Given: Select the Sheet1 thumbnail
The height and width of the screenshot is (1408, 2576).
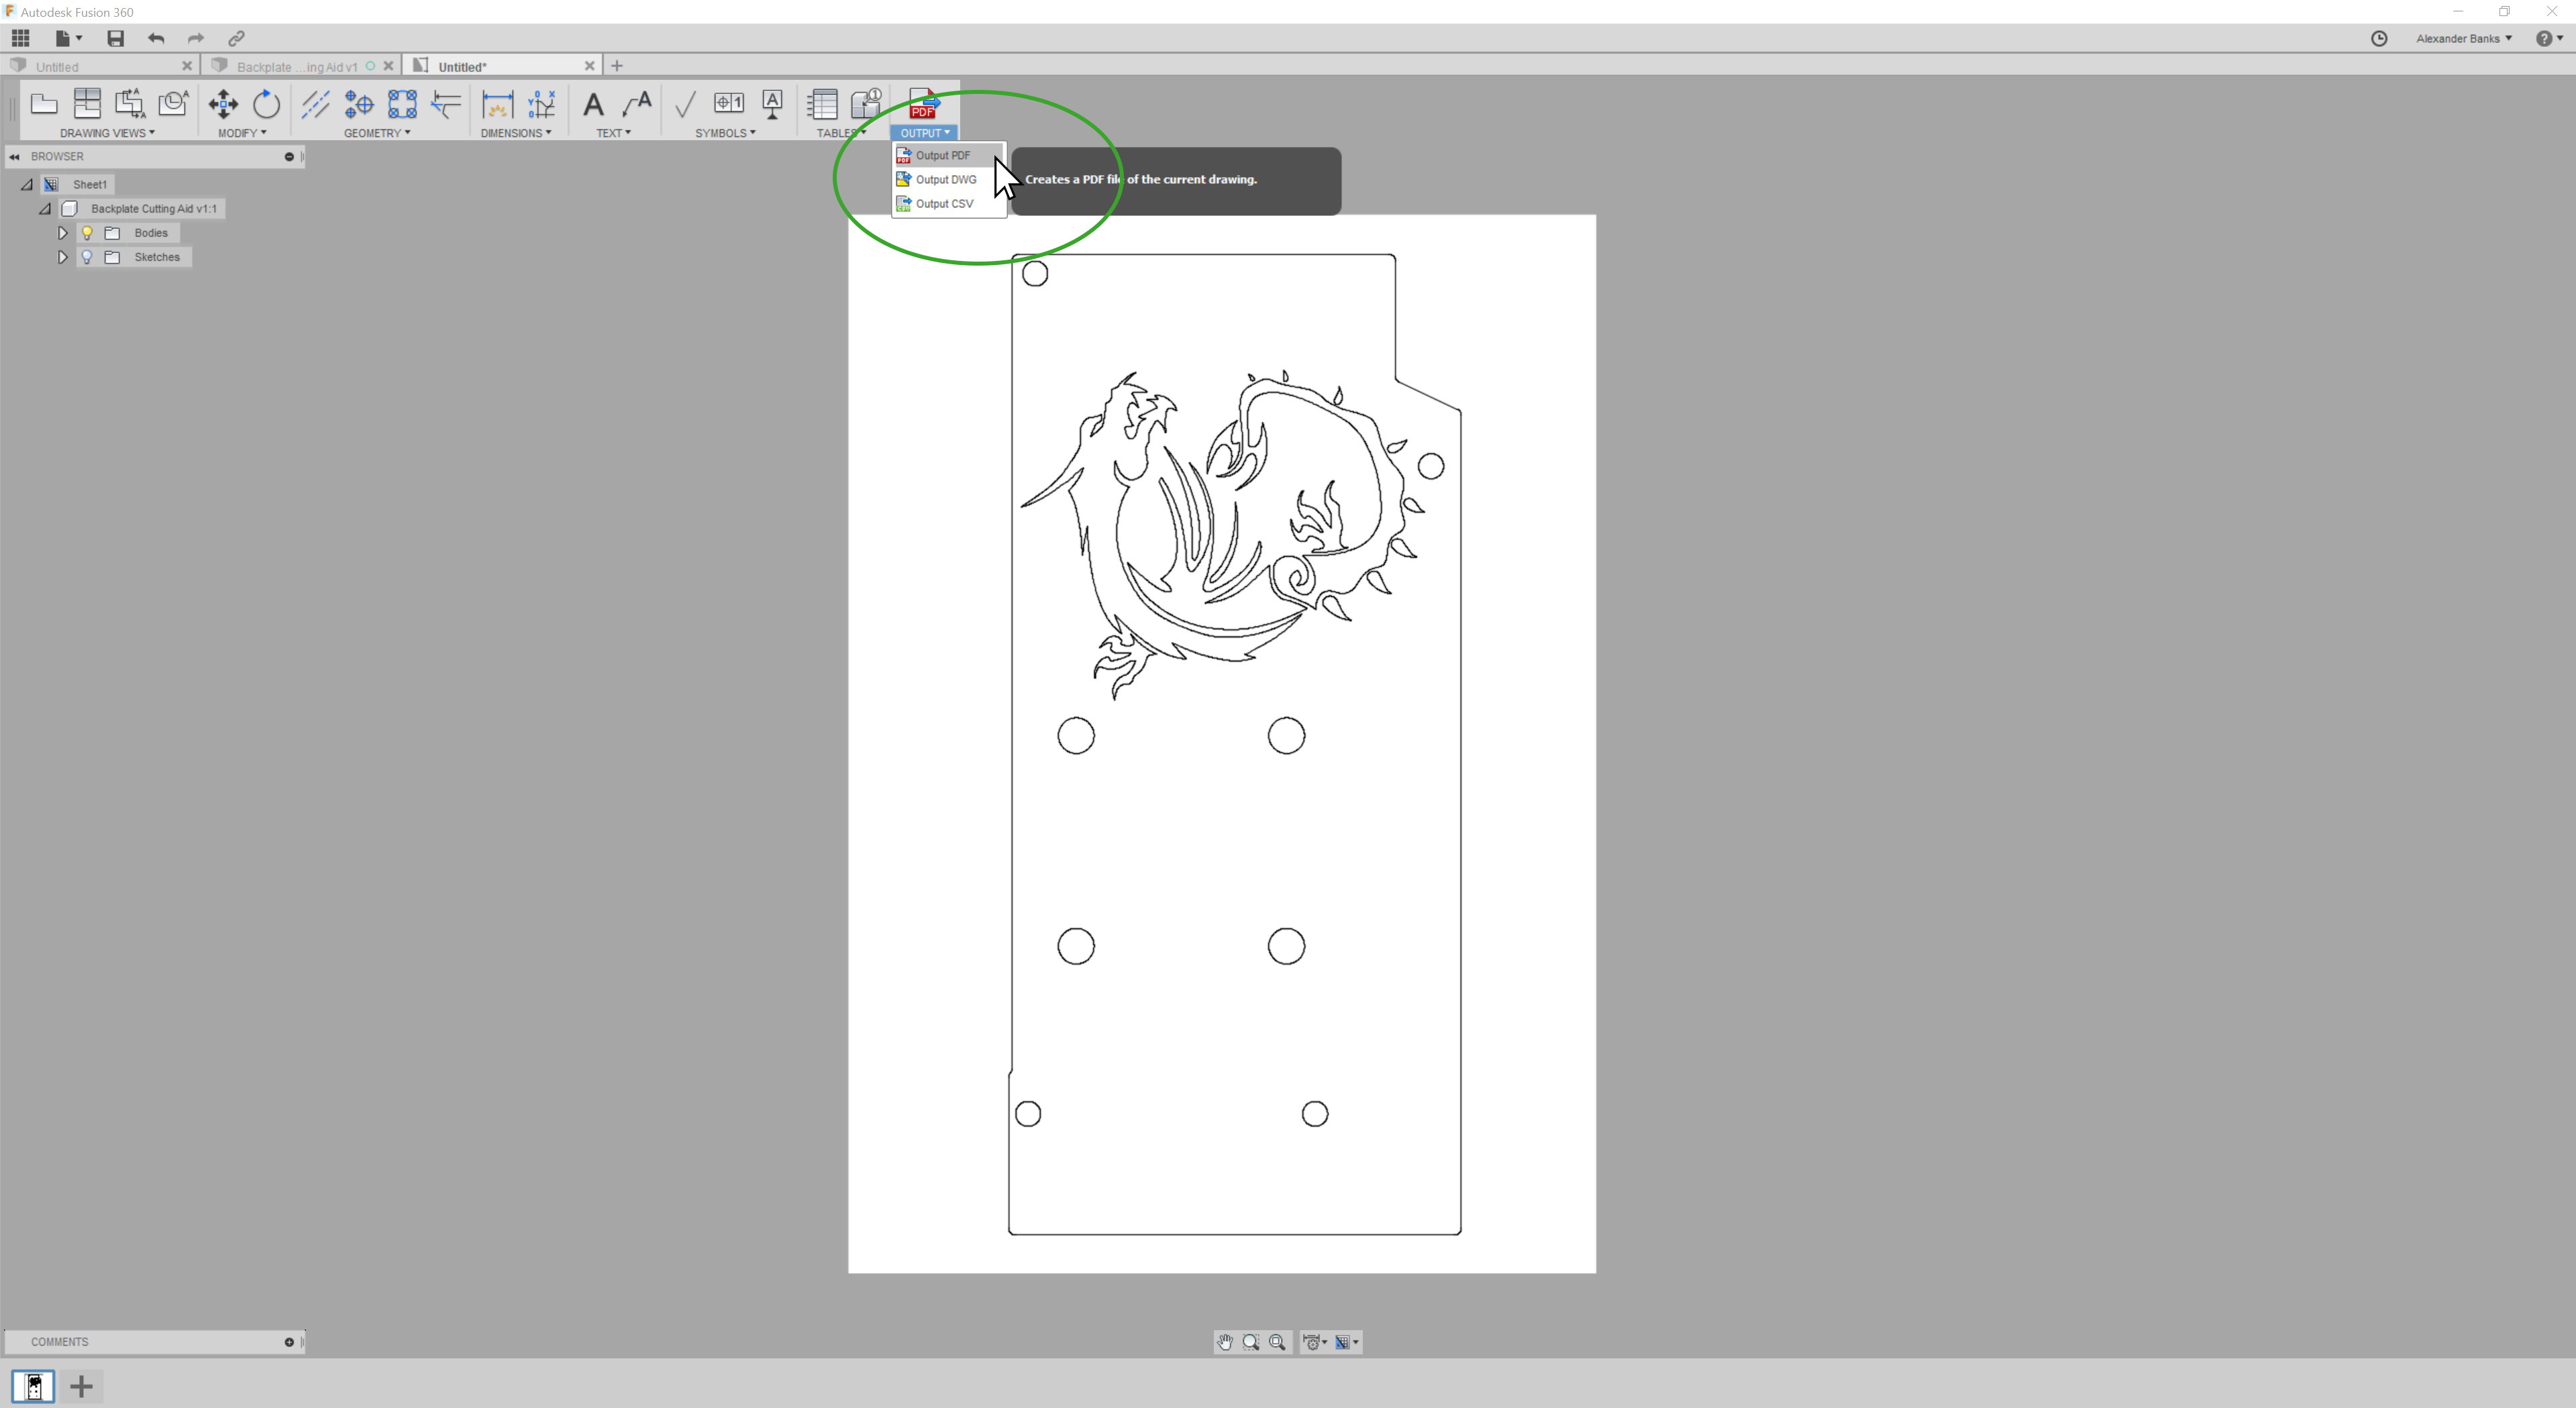Looking at the screenshot, I should [33, 1386].
